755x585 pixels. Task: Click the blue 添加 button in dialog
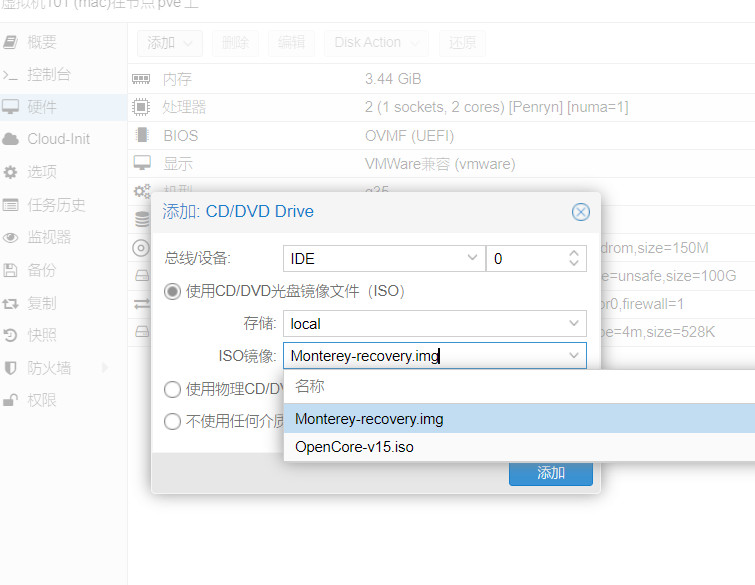point(550,473)
